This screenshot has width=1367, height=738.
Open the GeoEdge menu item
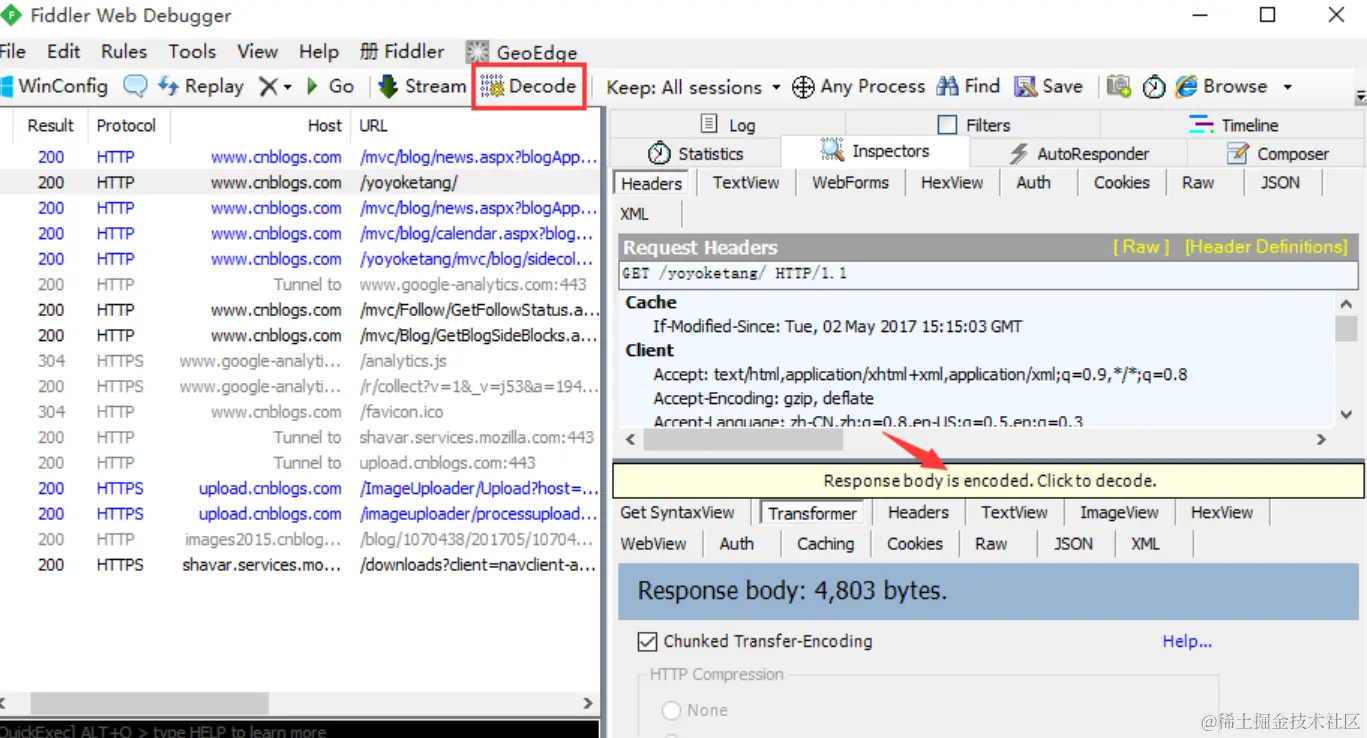[x=521, y=52]
